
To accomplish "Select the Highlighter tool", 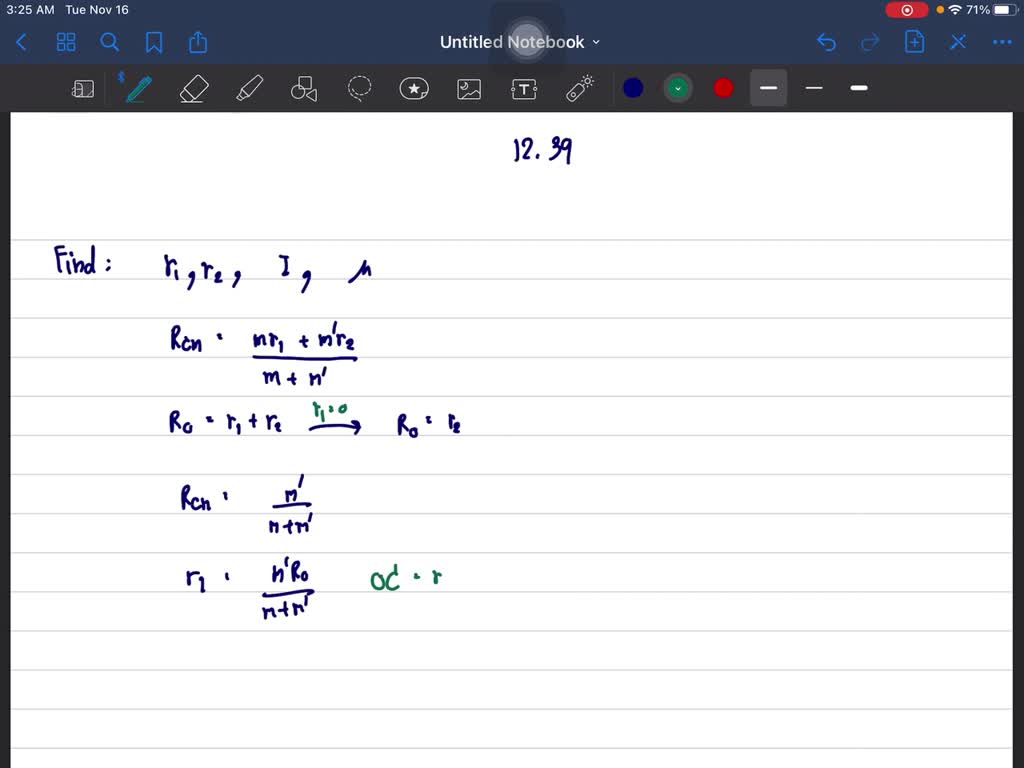I will click(248, 88).
